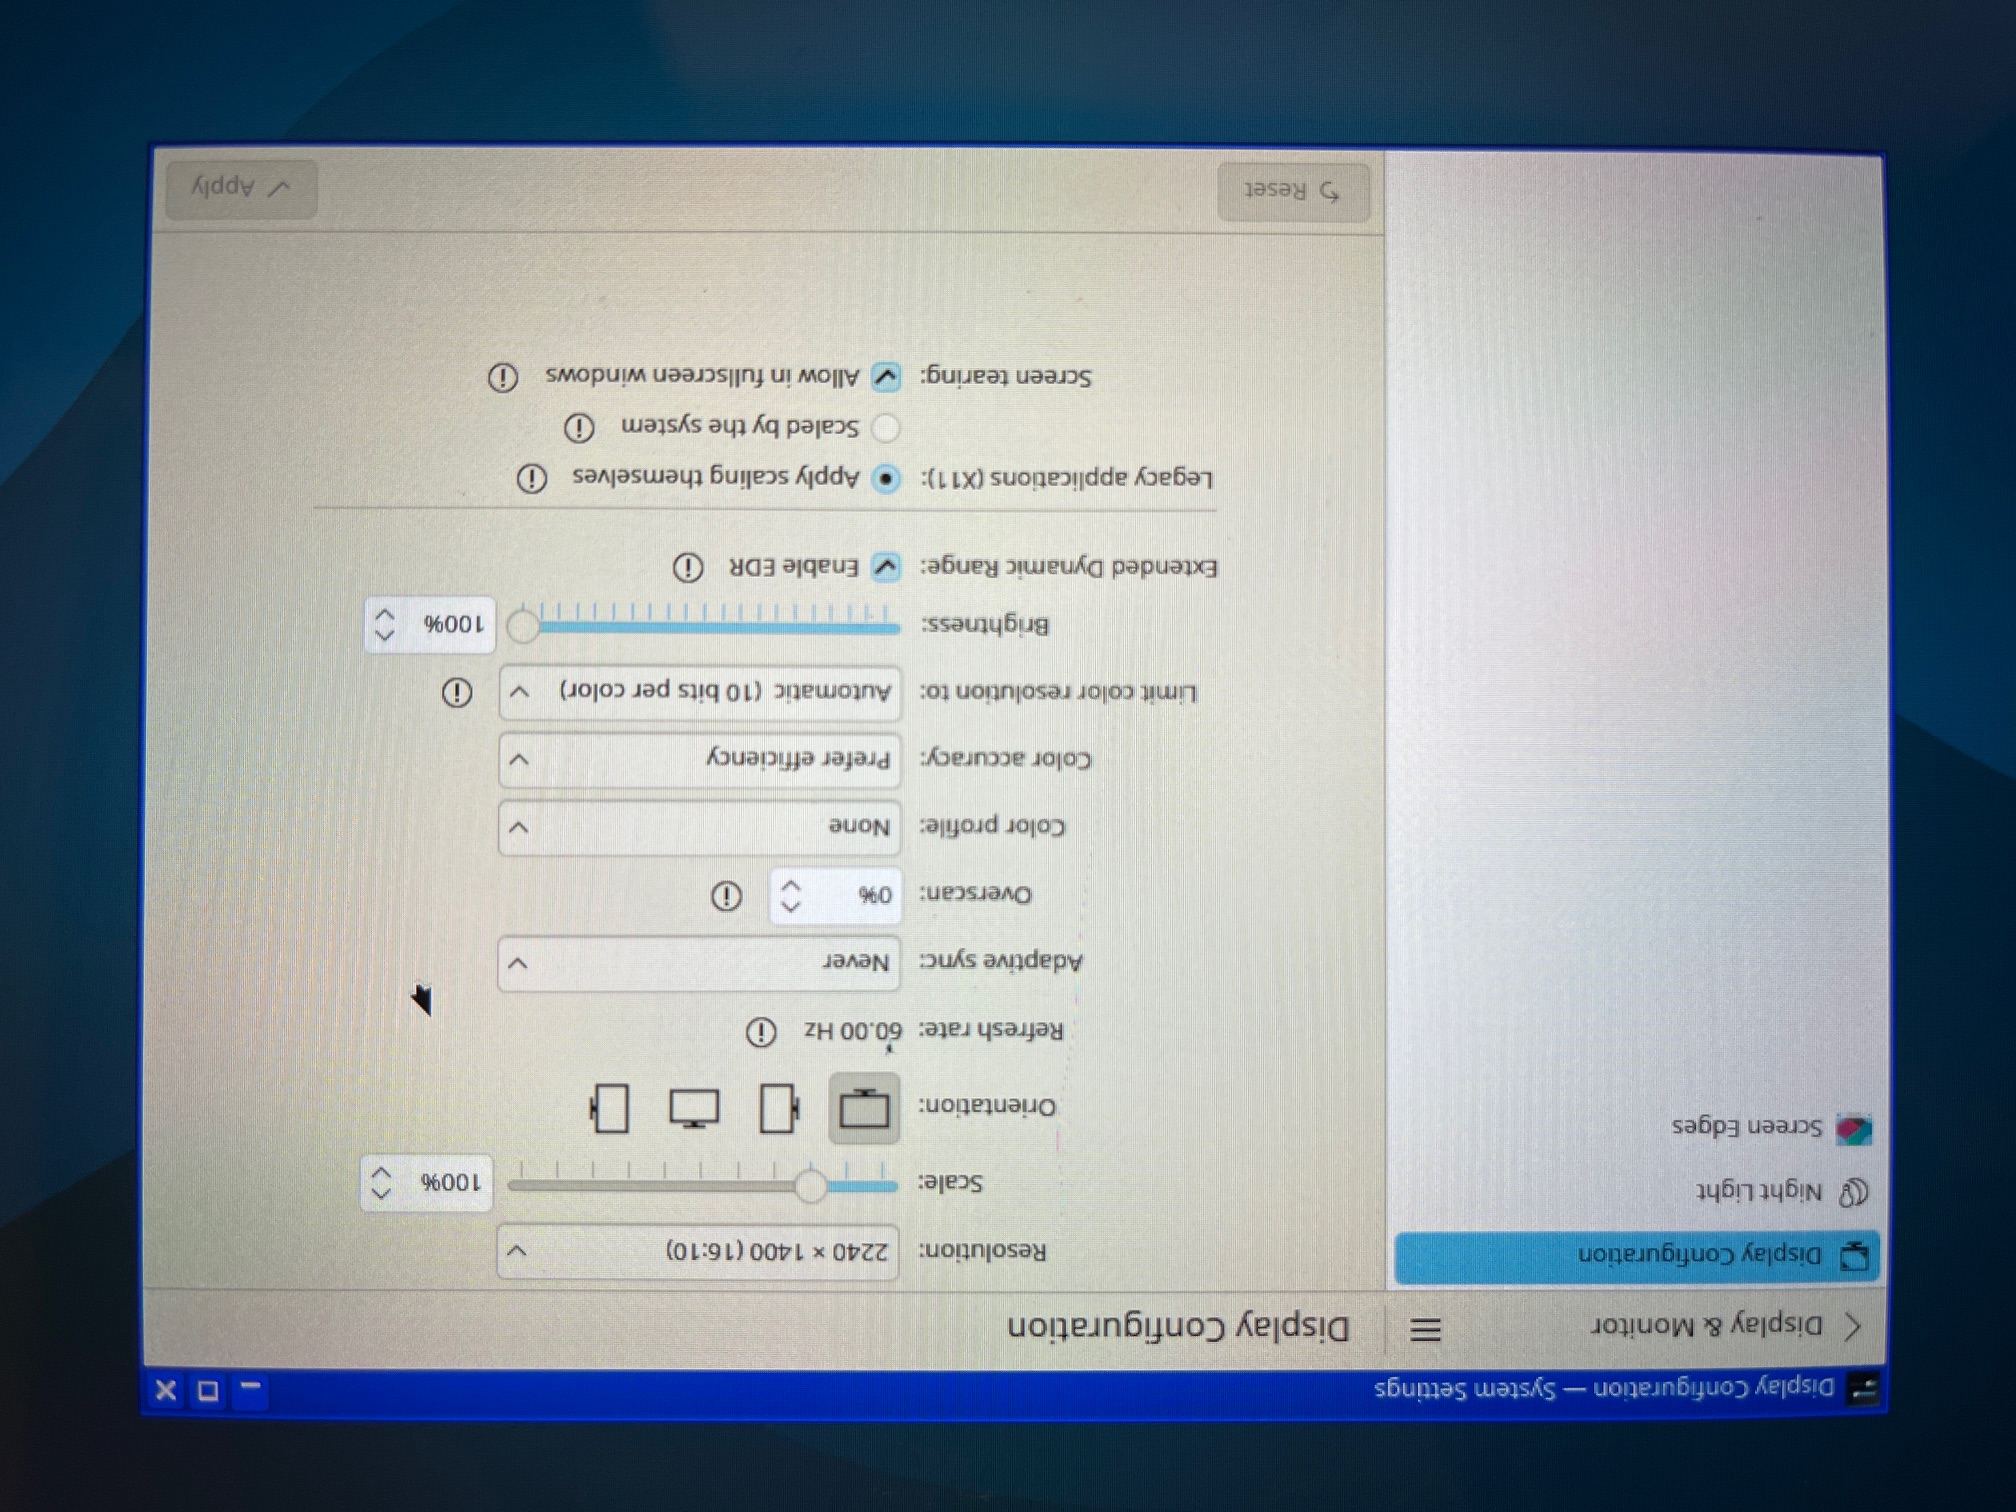This screenshot has height=1512, width=2016.
Task: Click the info icon beside Refresh rate
Action: (x=761, y=1031)
